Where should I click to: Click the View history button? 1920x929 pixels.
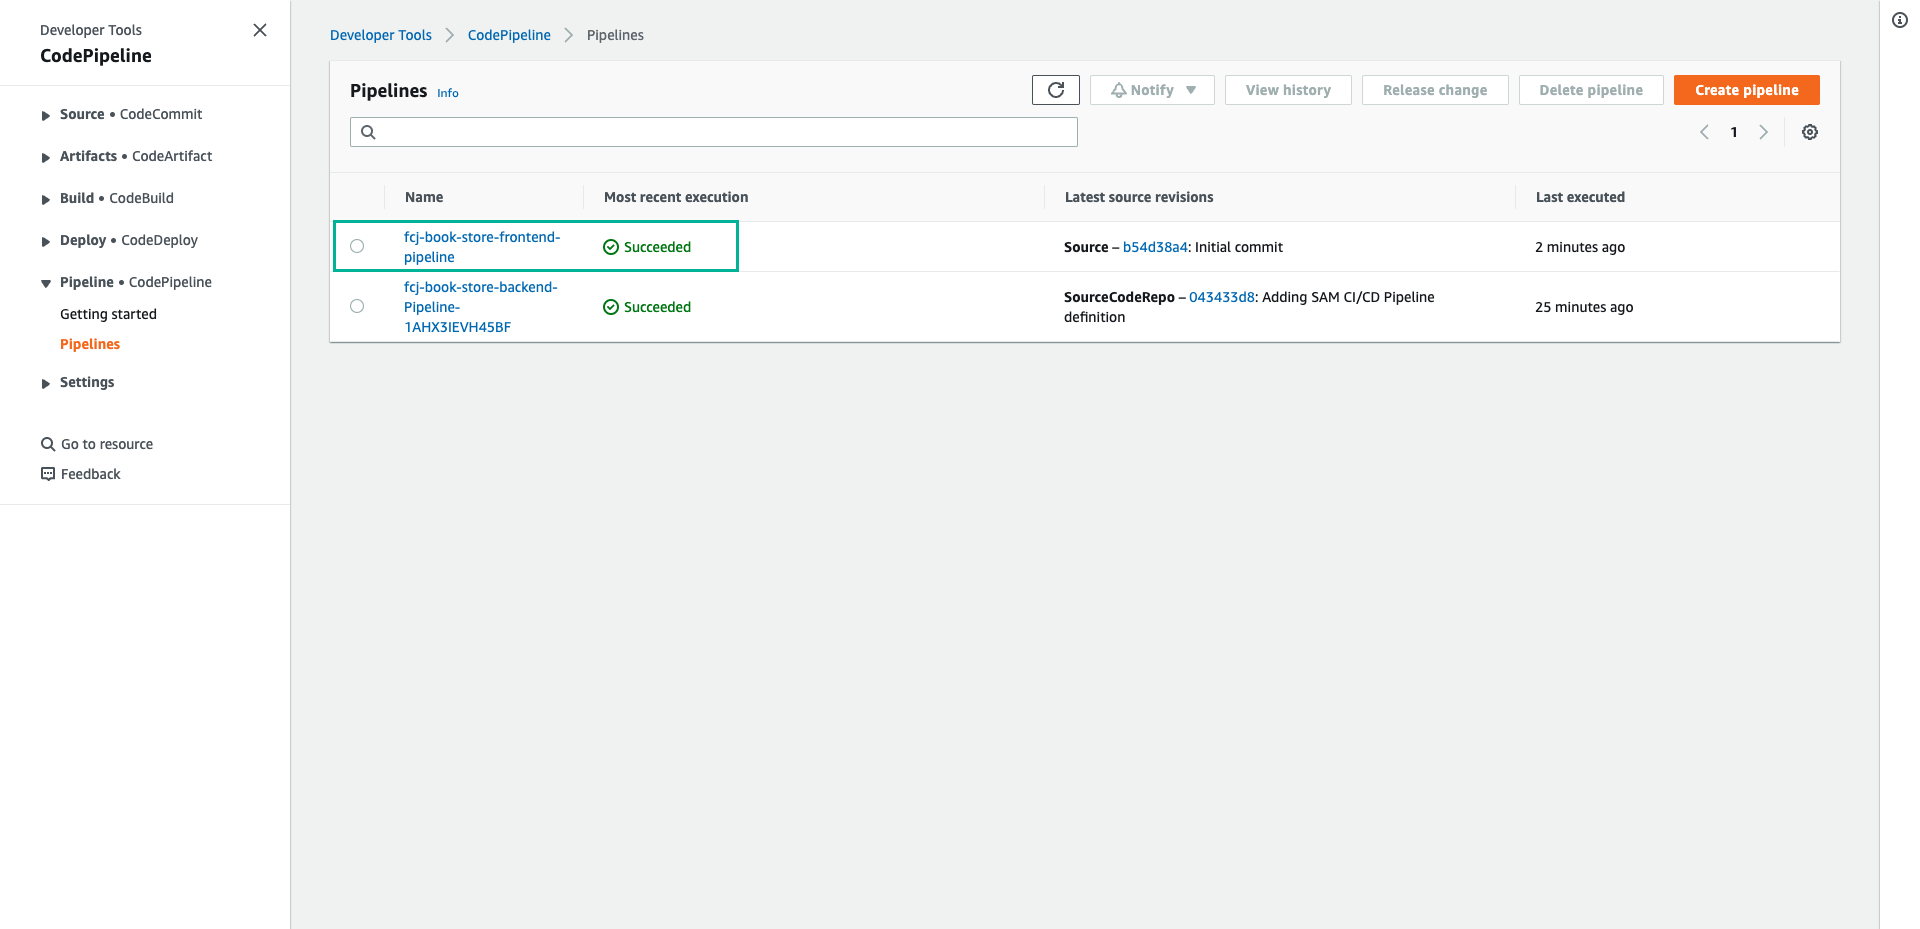pos(1288,90)
